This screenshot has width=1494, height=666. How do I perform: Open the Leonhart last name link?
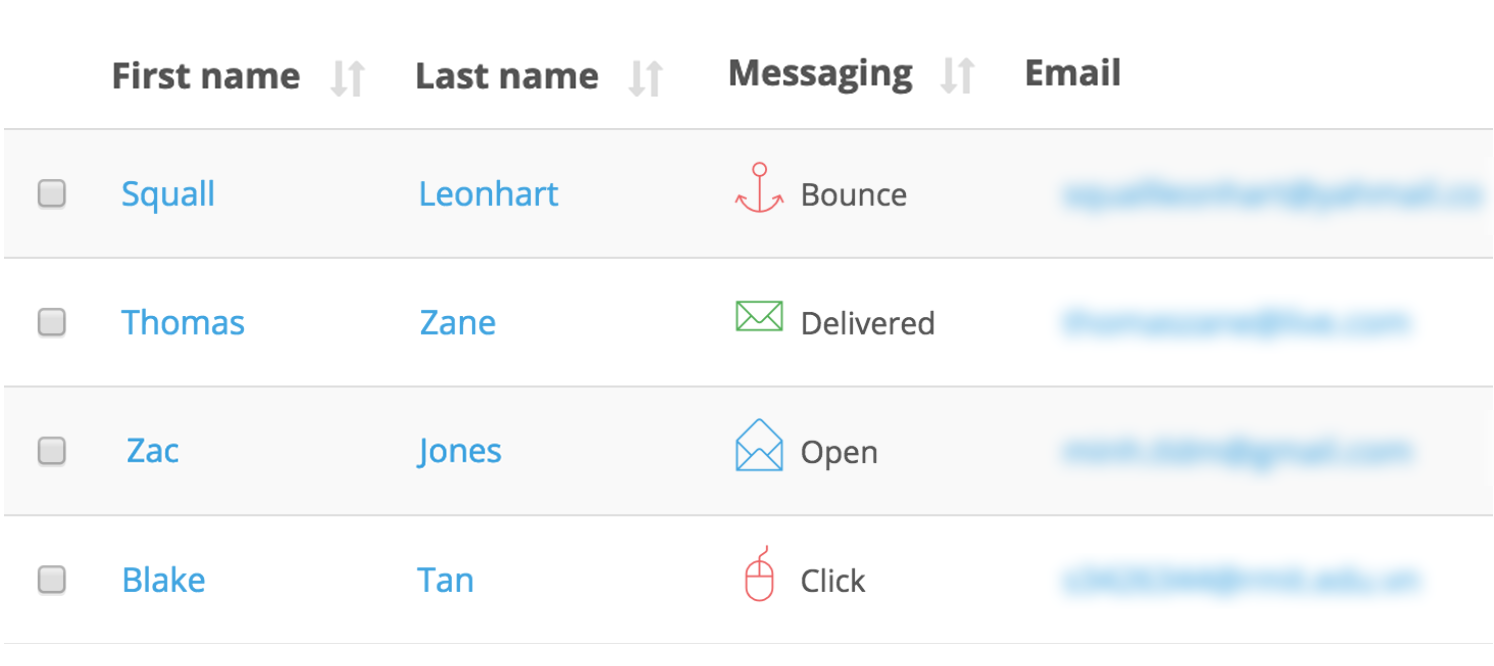coord(488,194)
